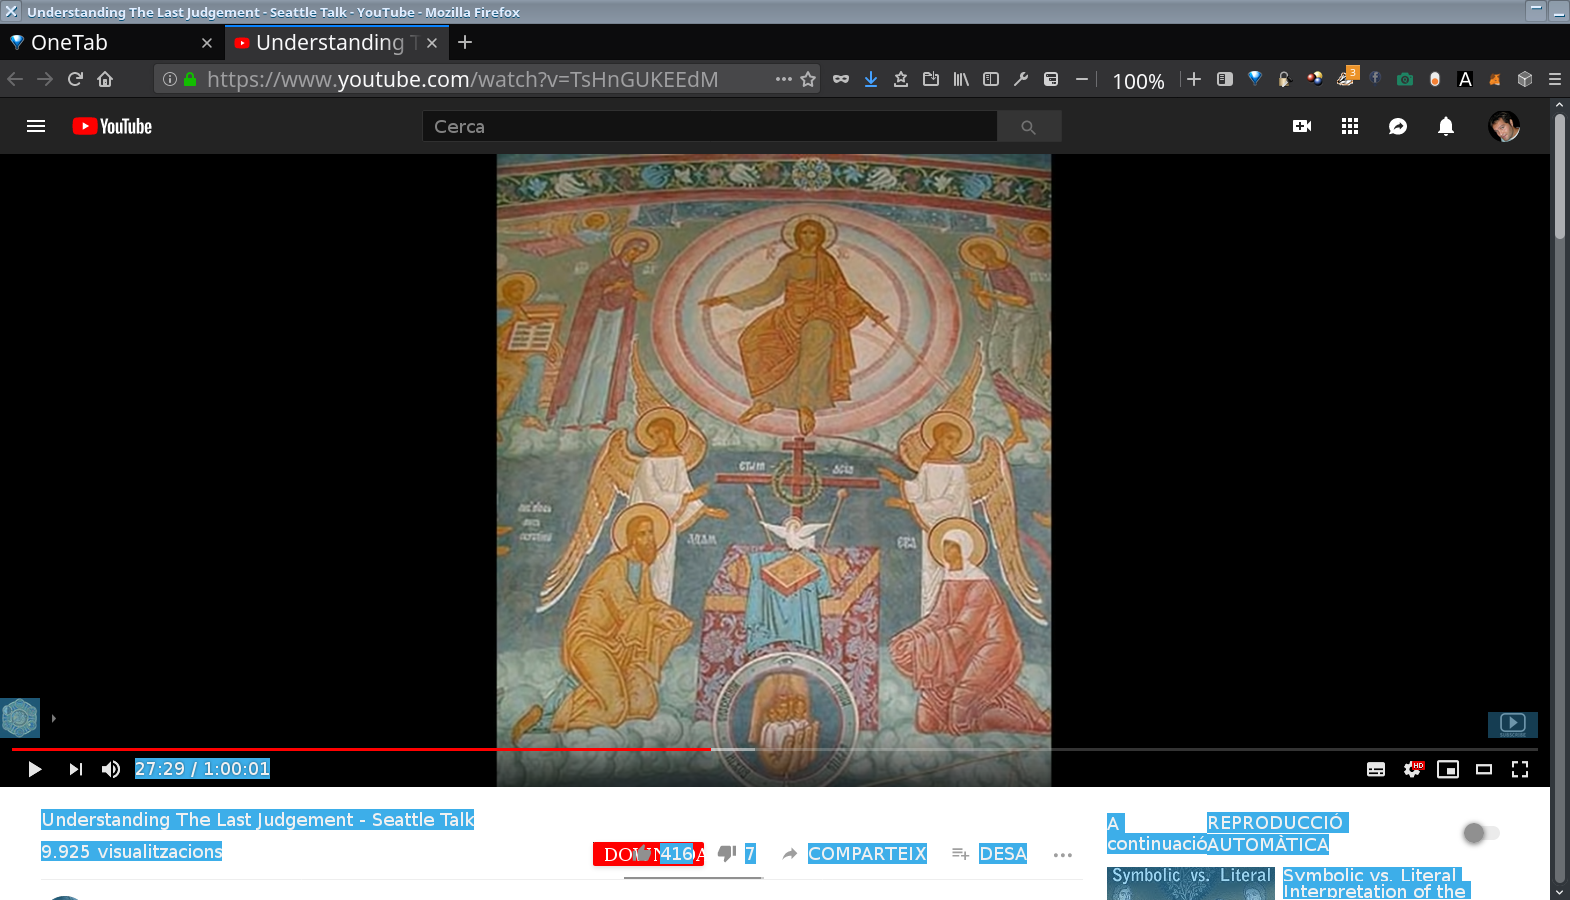The height and width of the screenshot is (900, 1570).
Task: Mute the video volume
Action: (x=111, y=769)
